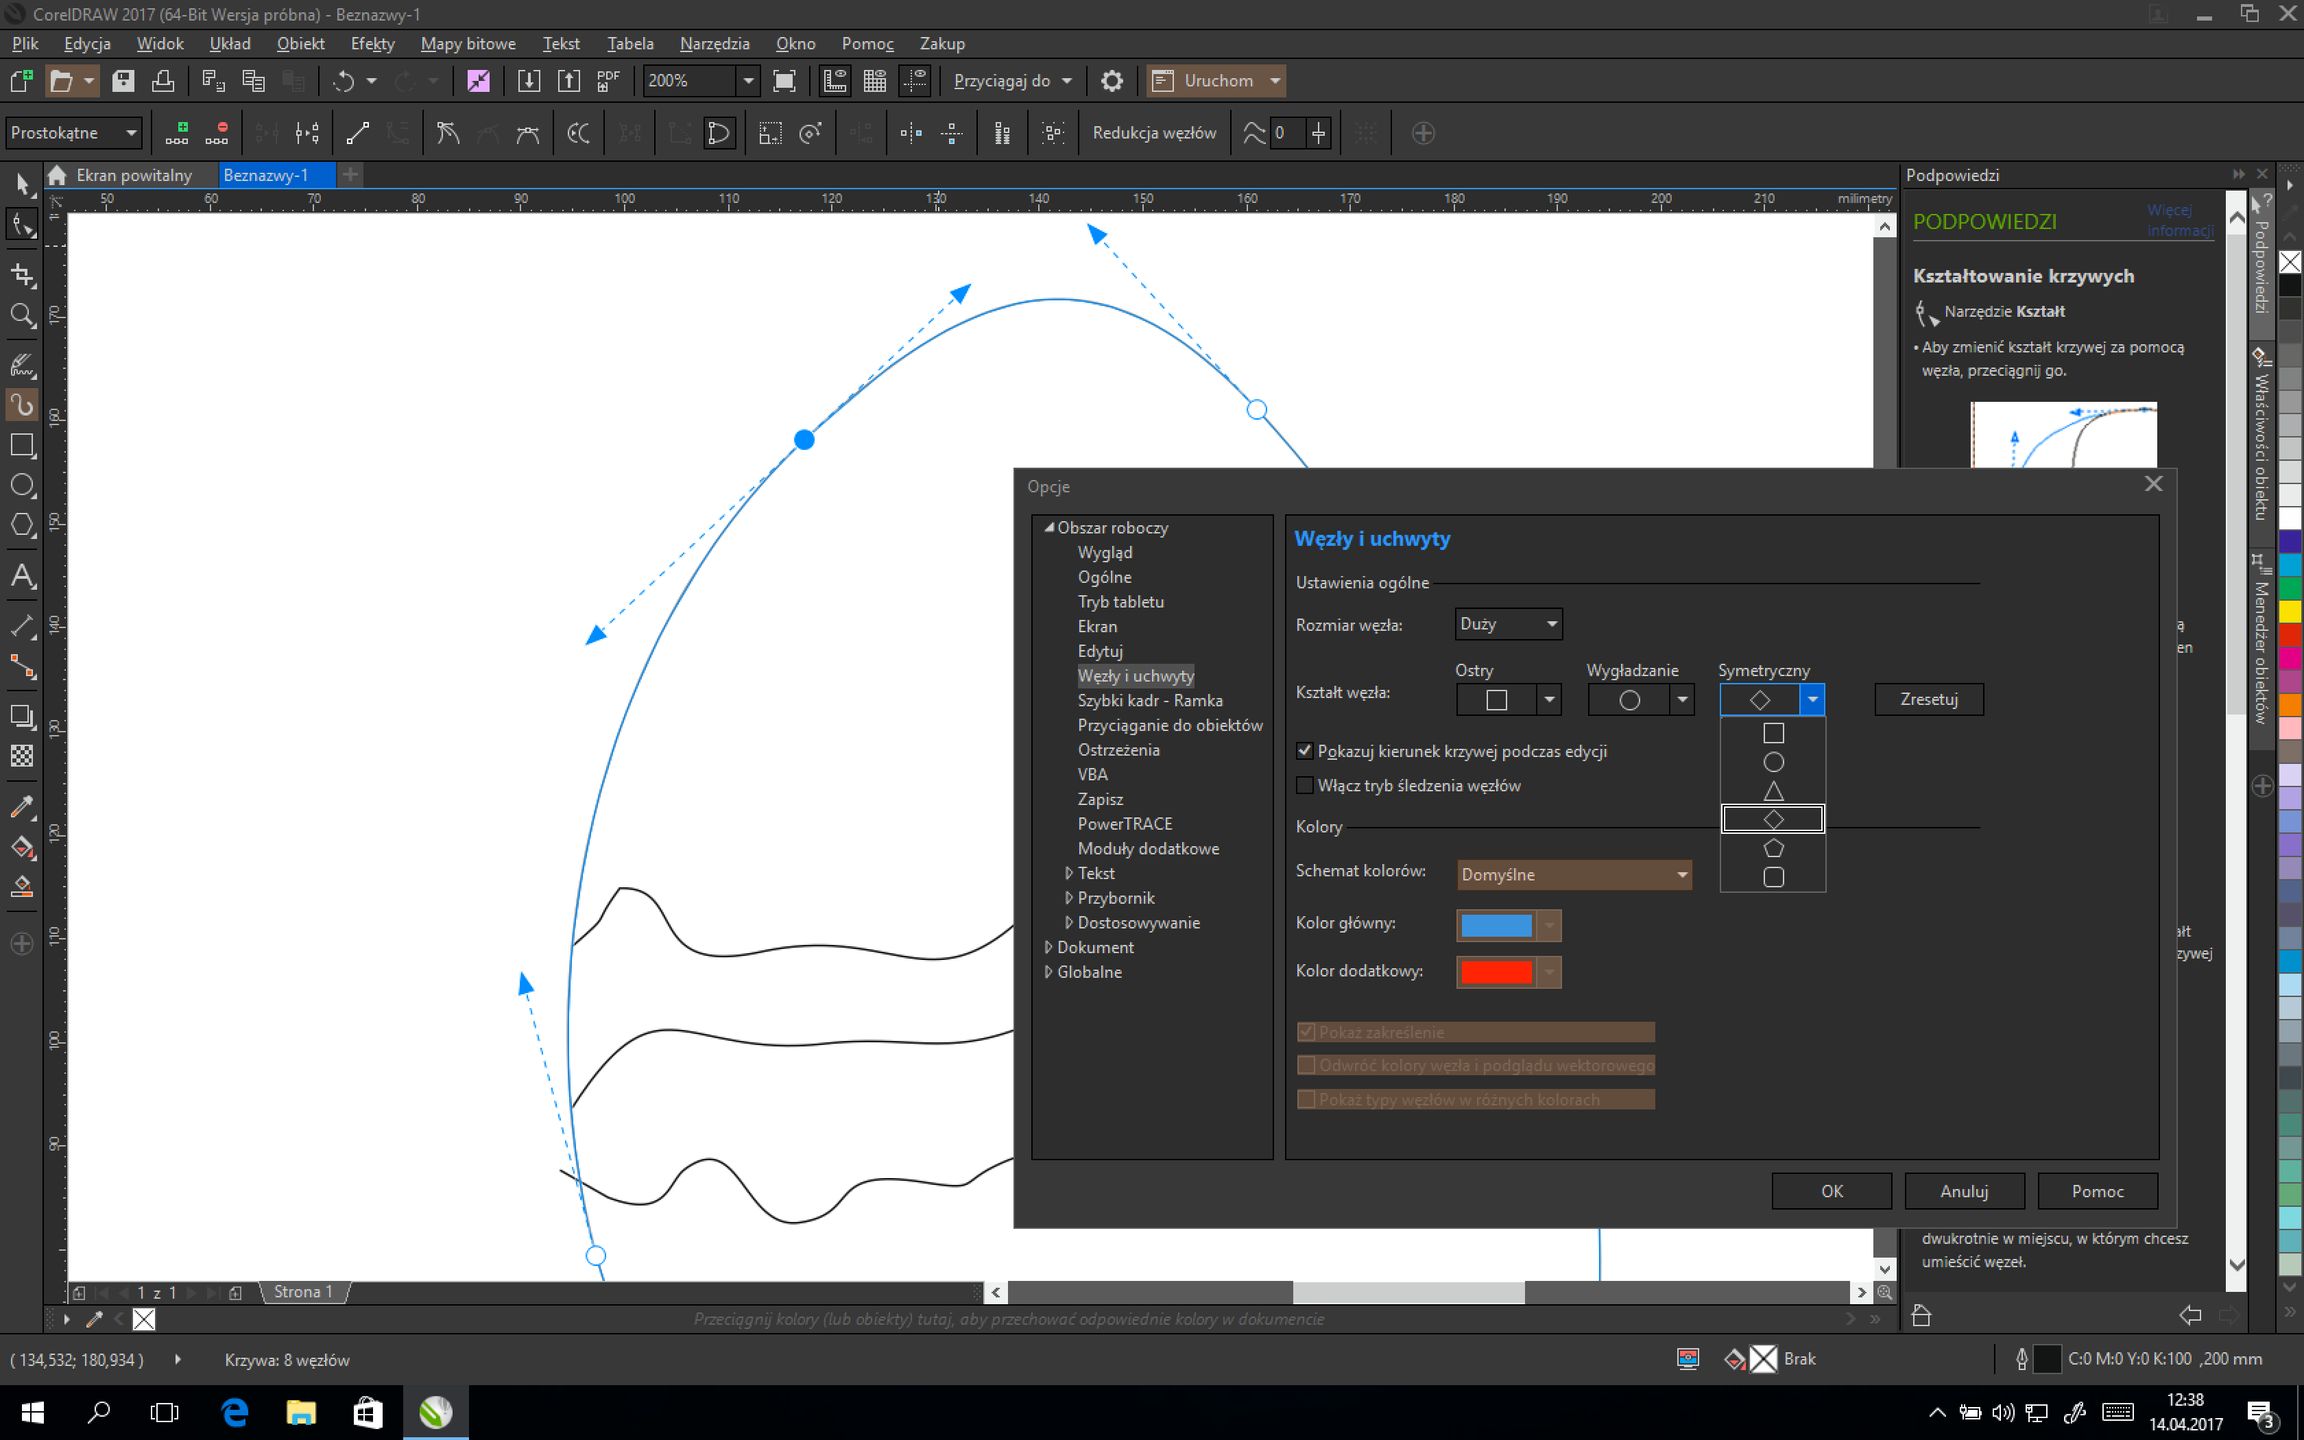Image resolution: width=2304 pixels, height=1440 pixels.
Task: Select the Ellipse tool in the toolbox
Action: coord(22,486)
